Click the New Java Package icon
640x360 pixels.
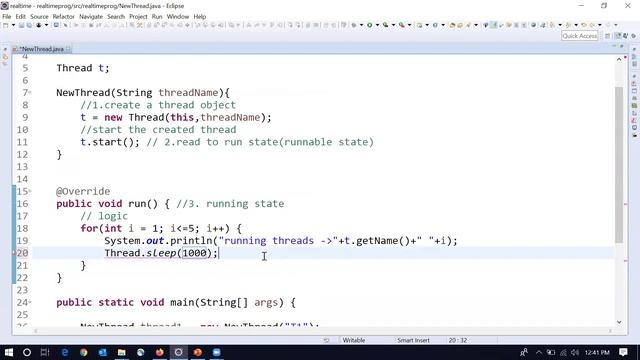tap(419, 25)
